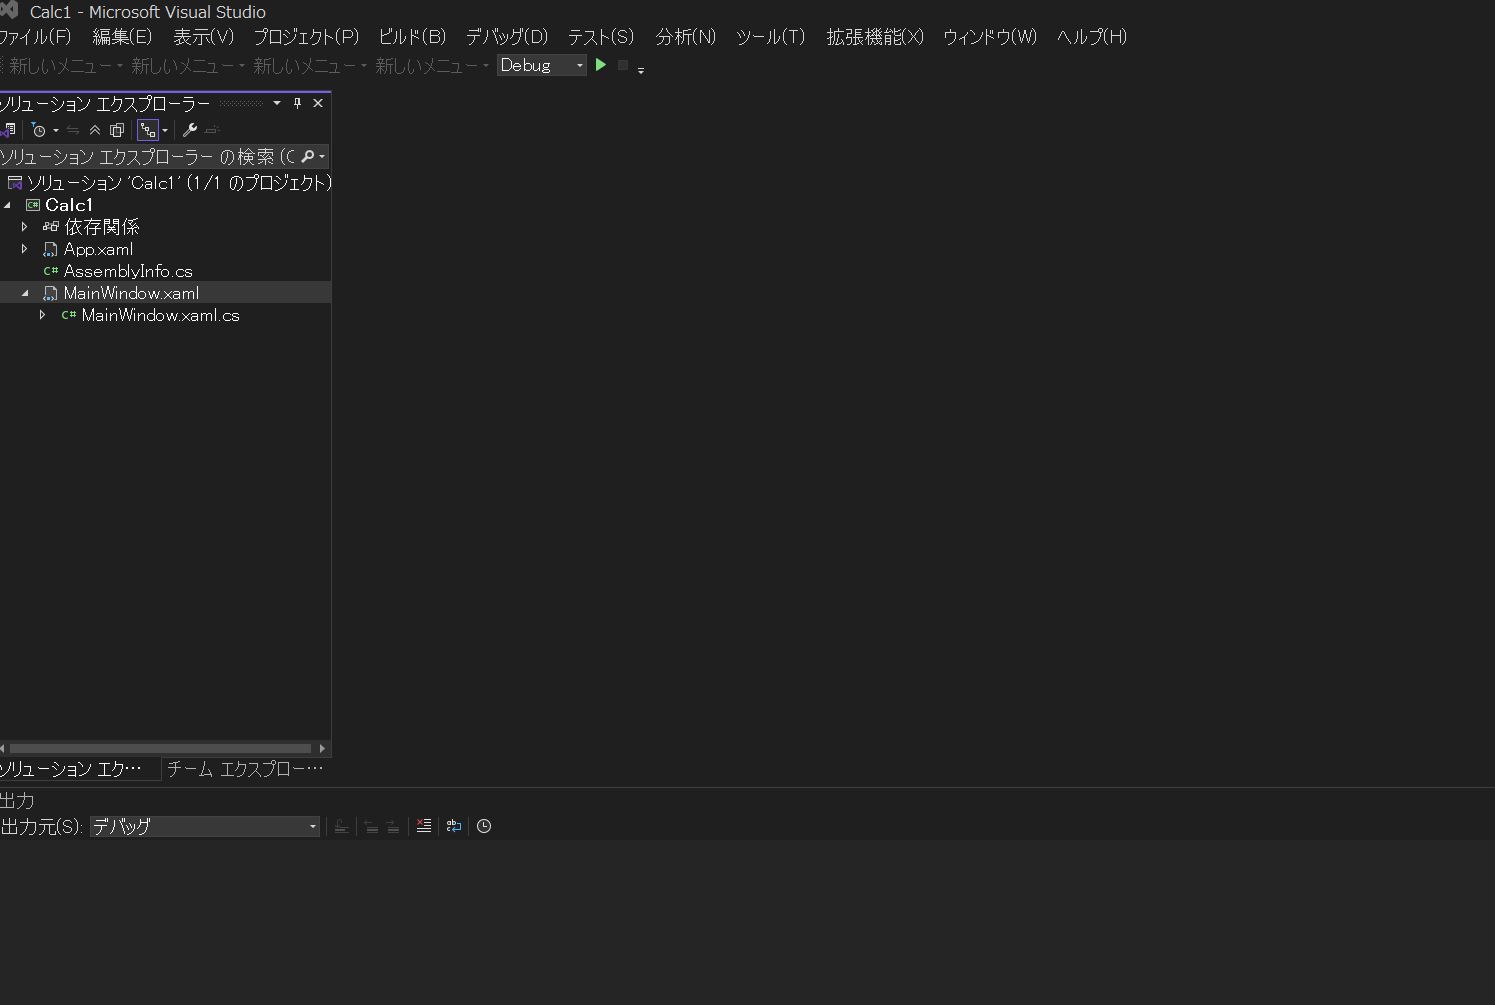The width and height of the screenshot is (1495, 1005).
Task: Open the 分析(N) menu
Action: click(686, 37)
